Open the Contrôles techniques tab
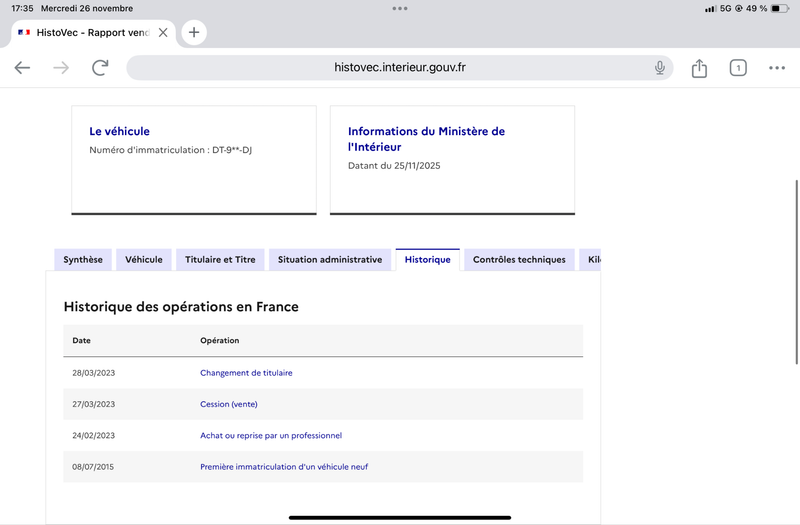This screenshot has height=525, width=800. (519, 260)
